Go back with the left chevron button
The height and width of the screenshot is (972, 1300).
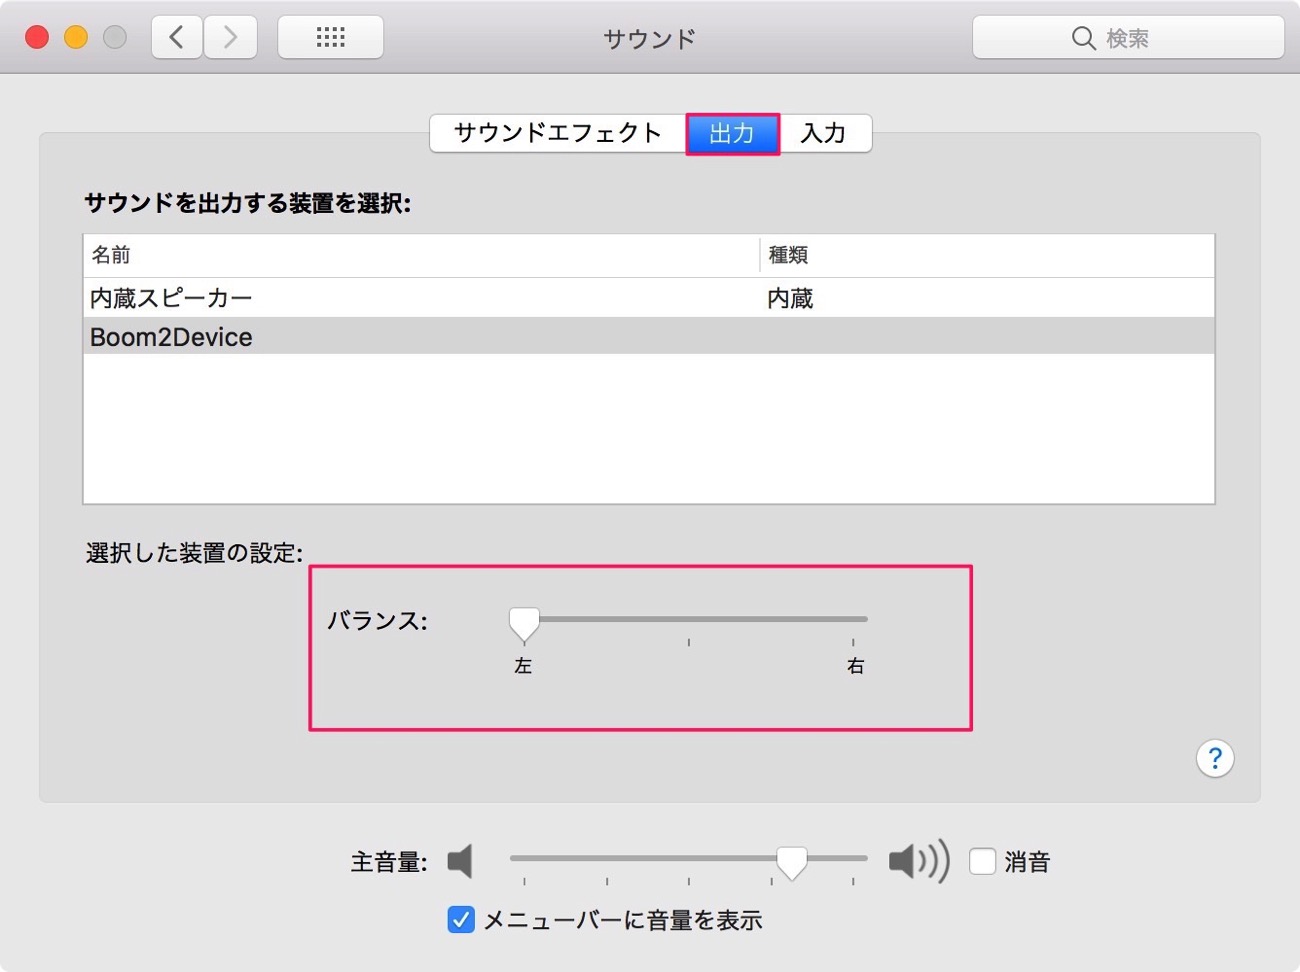177,38
